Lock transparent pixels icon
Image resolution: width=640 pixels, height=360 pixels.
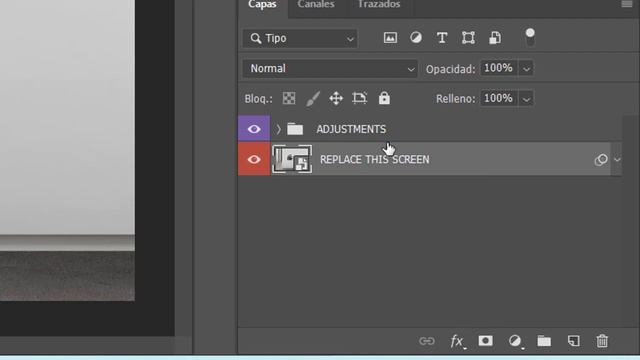point(289,98)
